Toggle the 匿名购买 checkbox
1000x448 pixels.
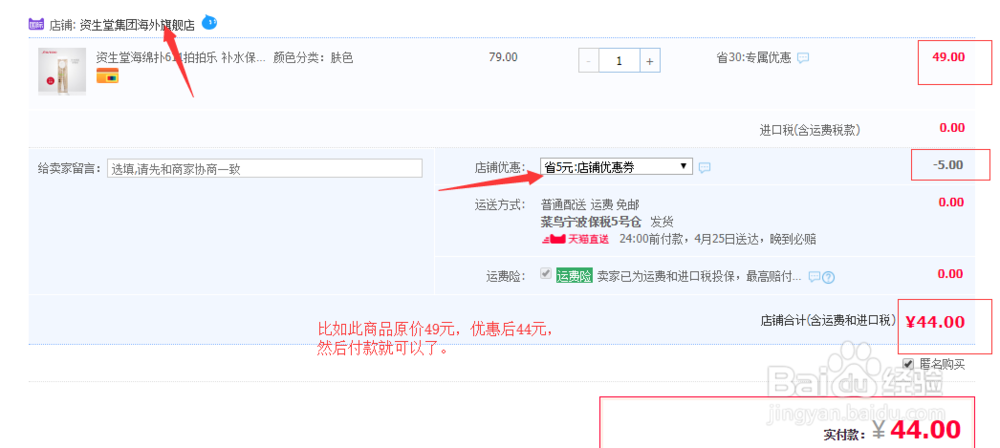(x=908, y=364)
